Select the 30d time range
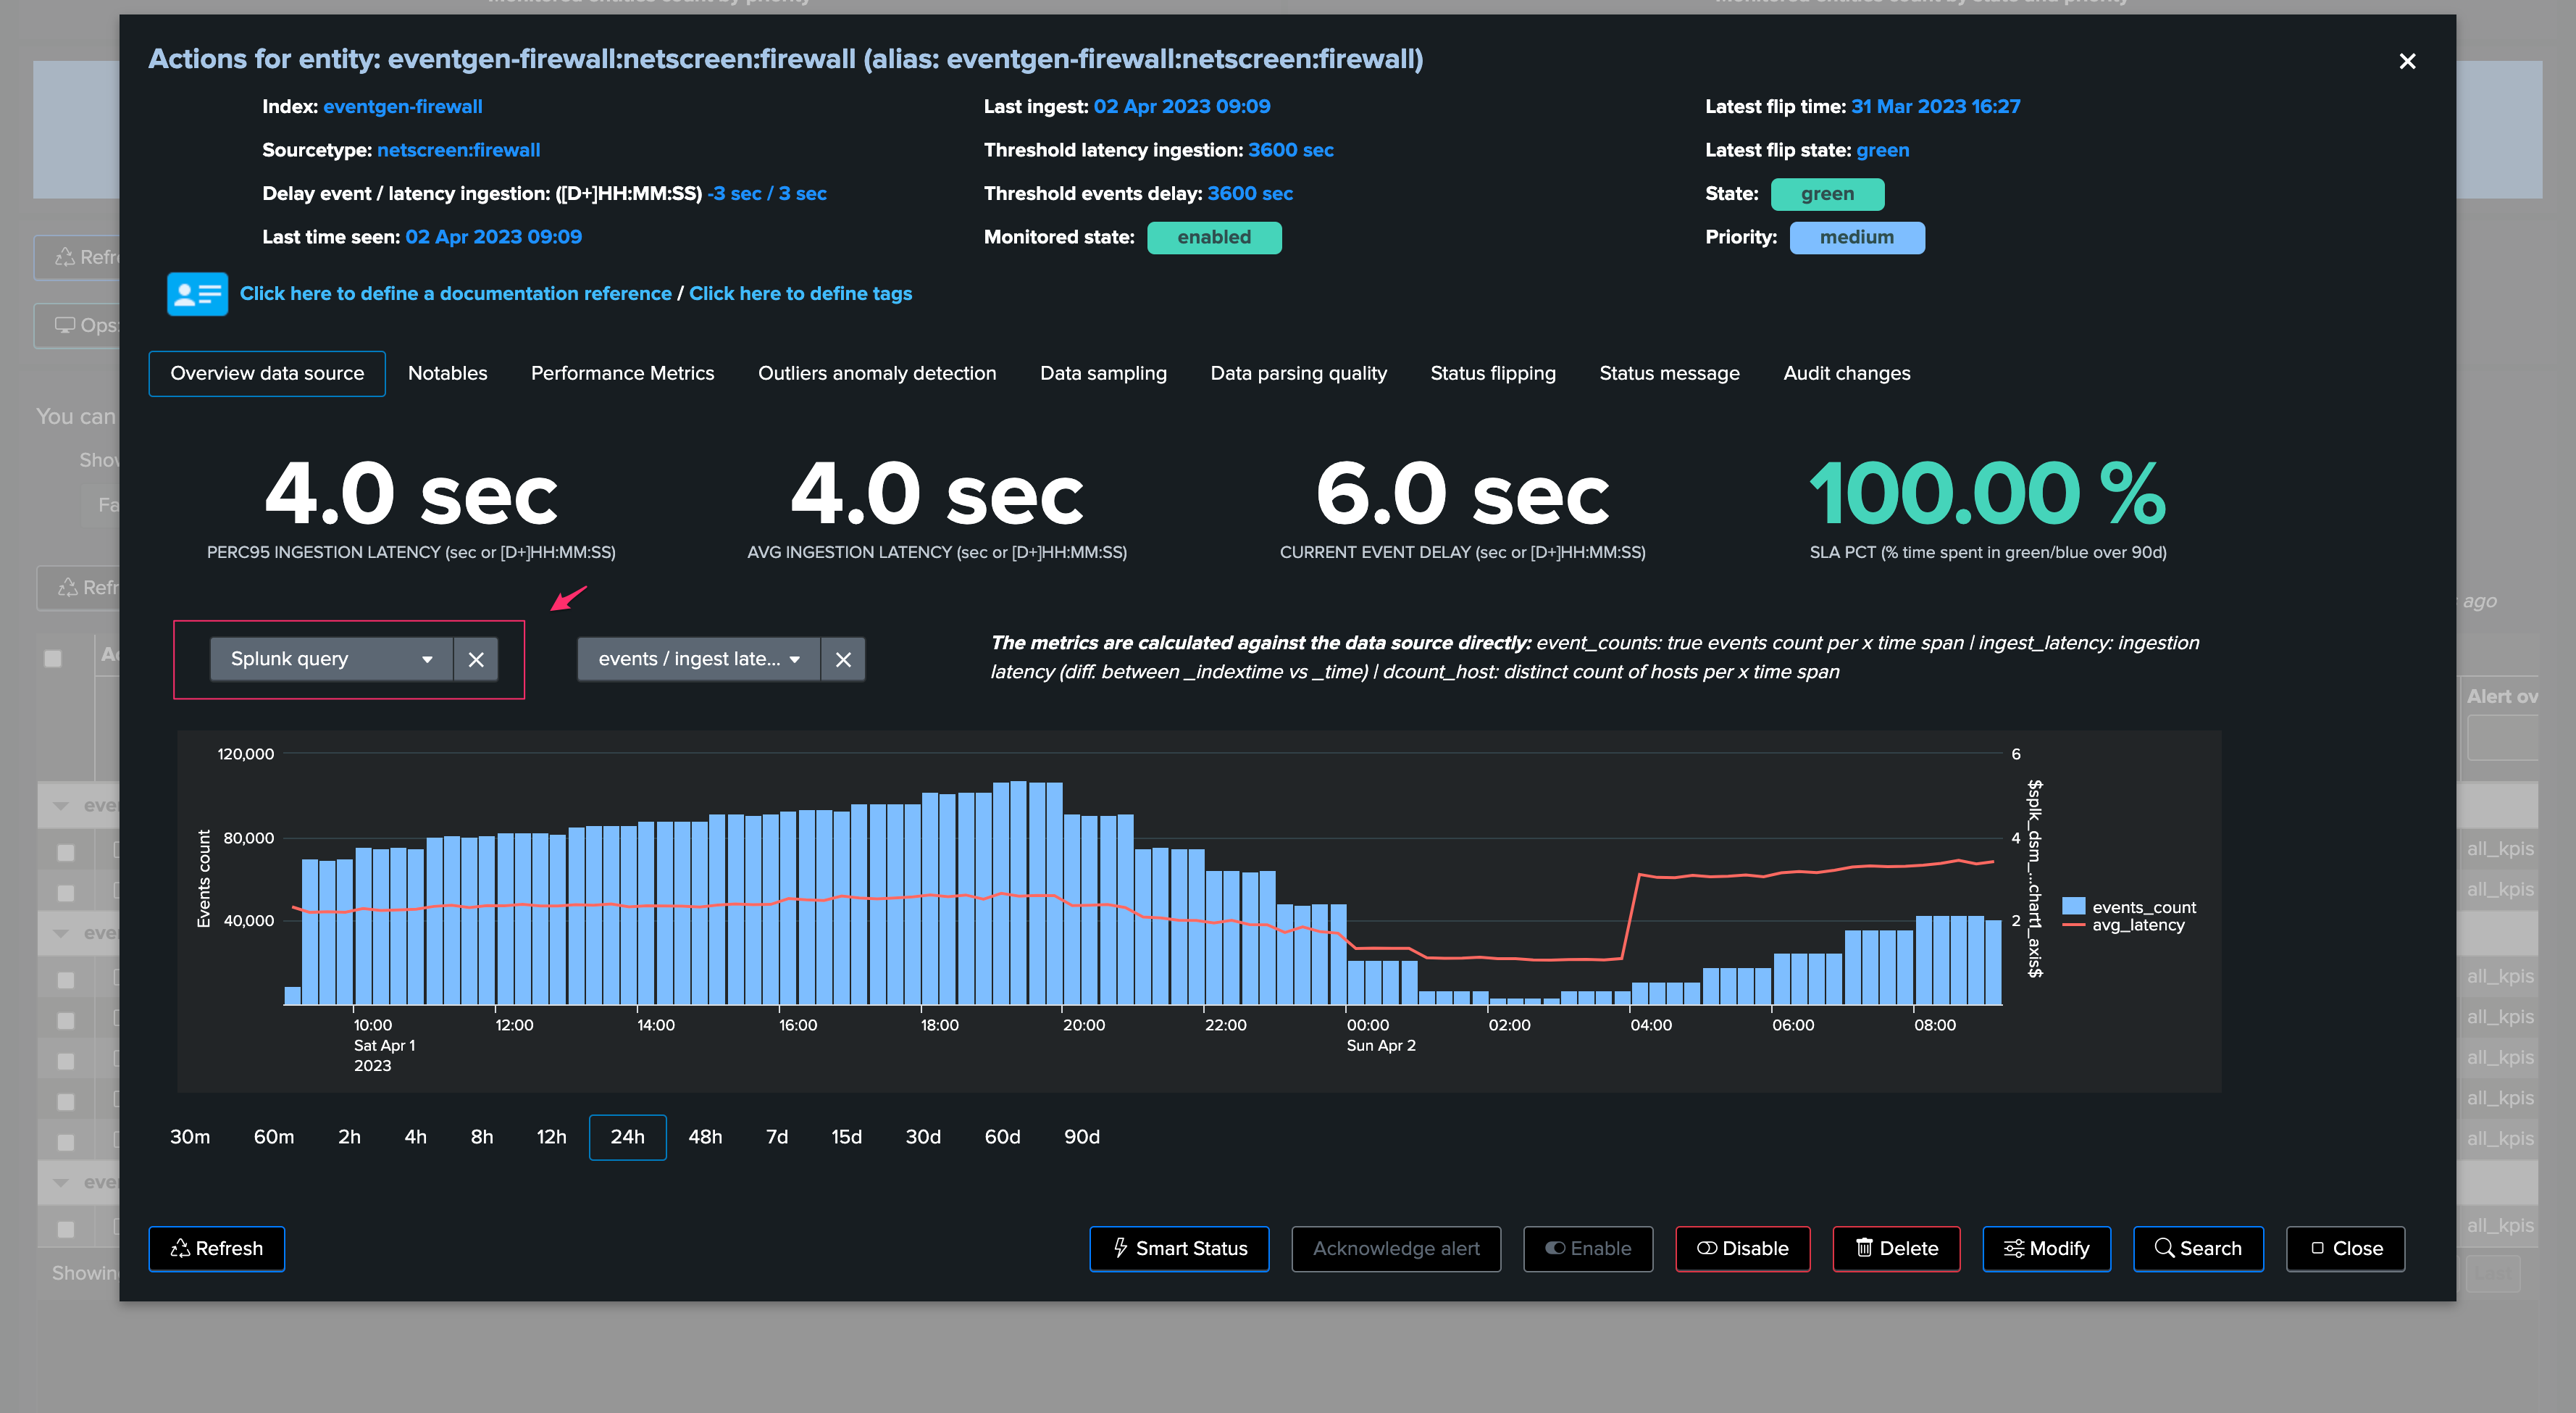The width and height of the screenshot is (2576, 1413). pos(923,1137)
